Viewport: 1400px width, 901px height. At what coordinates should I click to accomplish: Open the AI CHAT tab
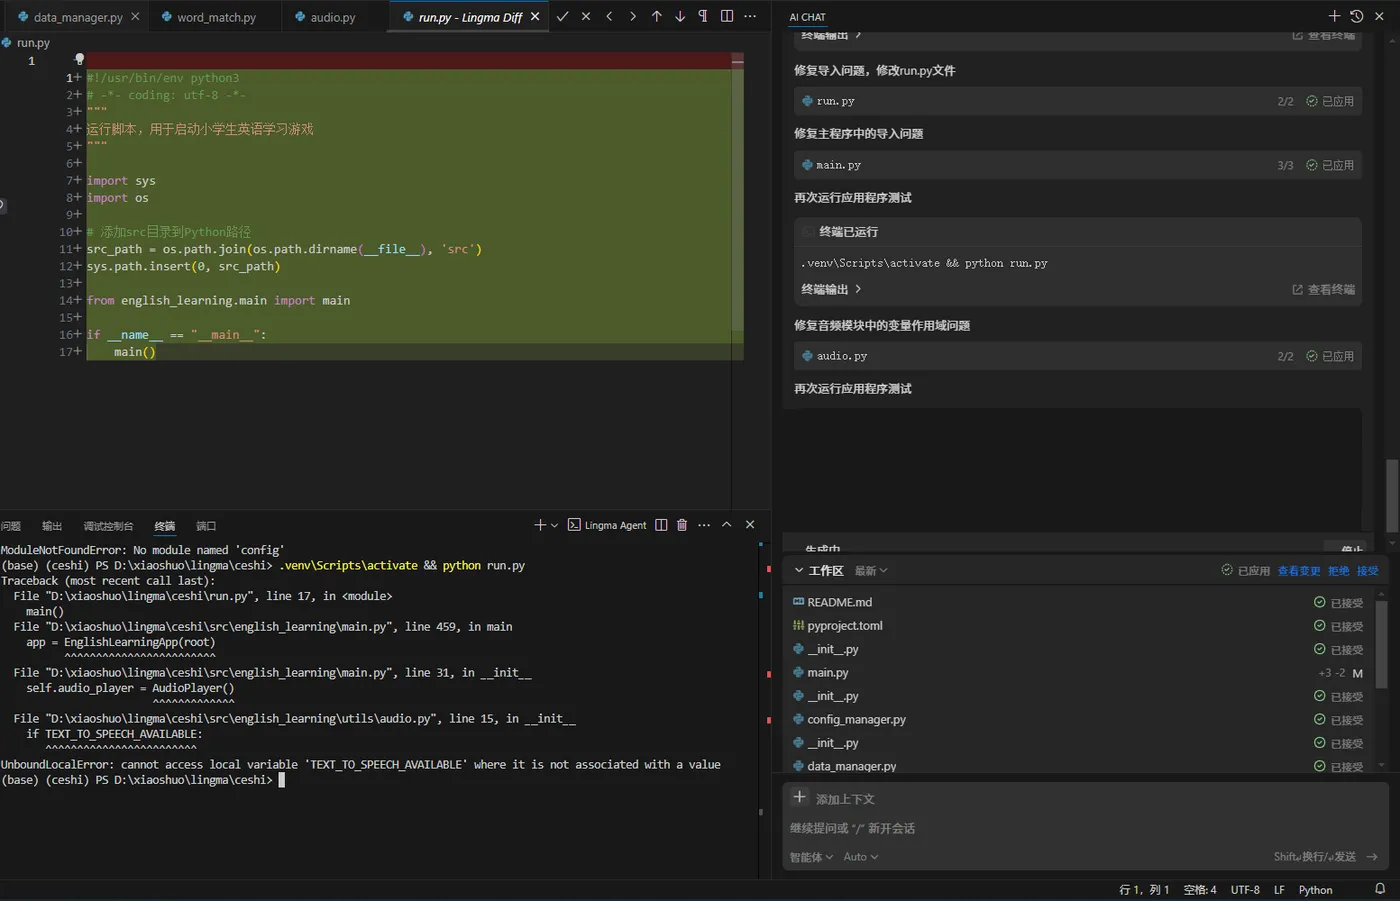(x=807, y=17)
